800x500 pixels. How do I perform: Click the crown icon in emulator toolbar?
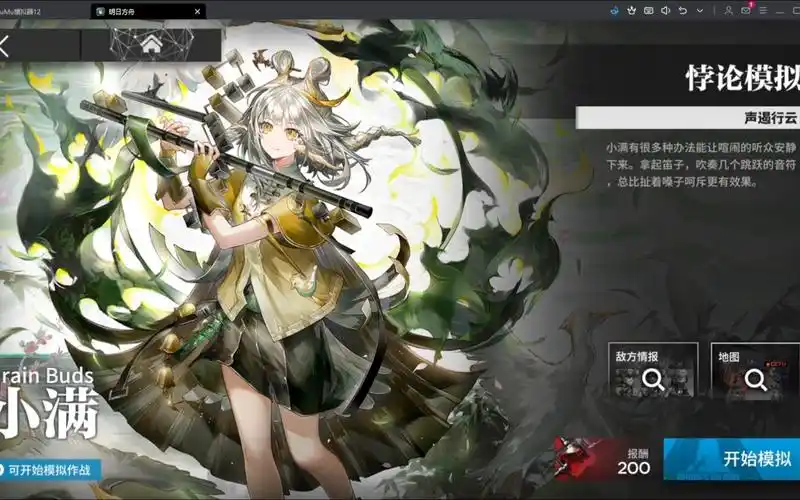tap(632, 10)
